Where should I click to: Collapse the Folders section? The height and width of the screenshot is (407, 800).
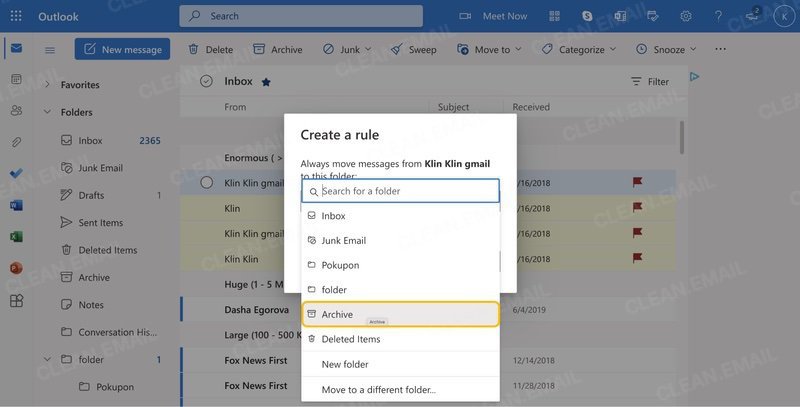(47, 112)
